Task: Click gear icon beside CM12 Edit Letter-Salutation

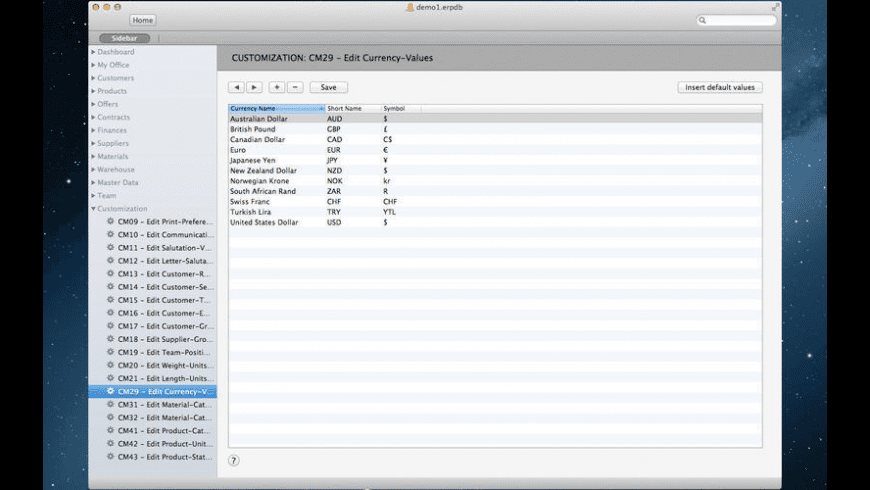Action: 110,260
